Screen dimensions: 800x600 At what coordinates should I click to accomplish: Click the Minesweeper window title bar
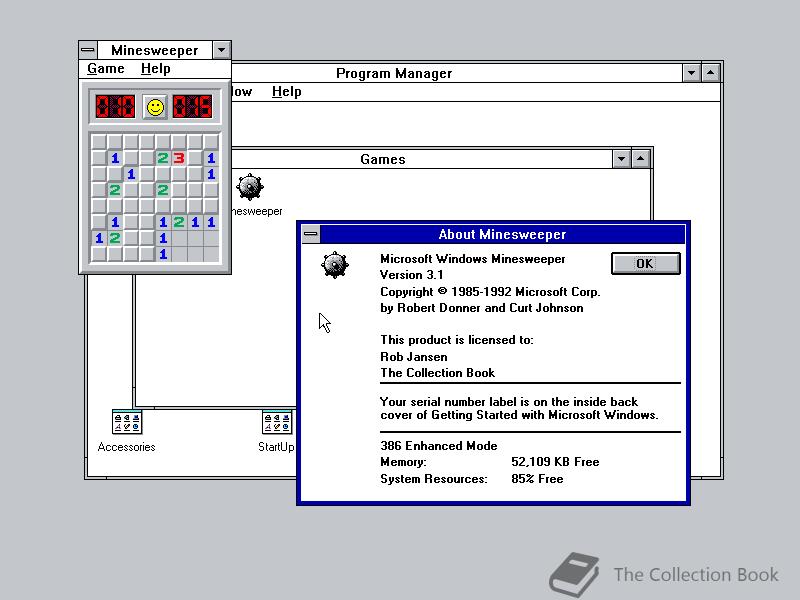pyautogui.click(x=155, y=50)
